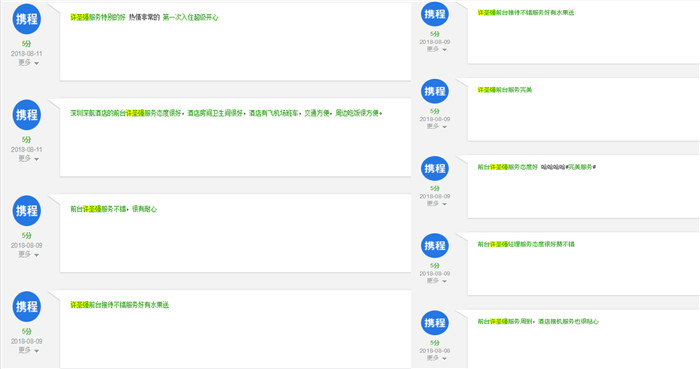Click the 5分 score of the '酒店接机服务' review
Image resolution: width=700 pixels, height=369 pixels.
click(x=435, y=343)
